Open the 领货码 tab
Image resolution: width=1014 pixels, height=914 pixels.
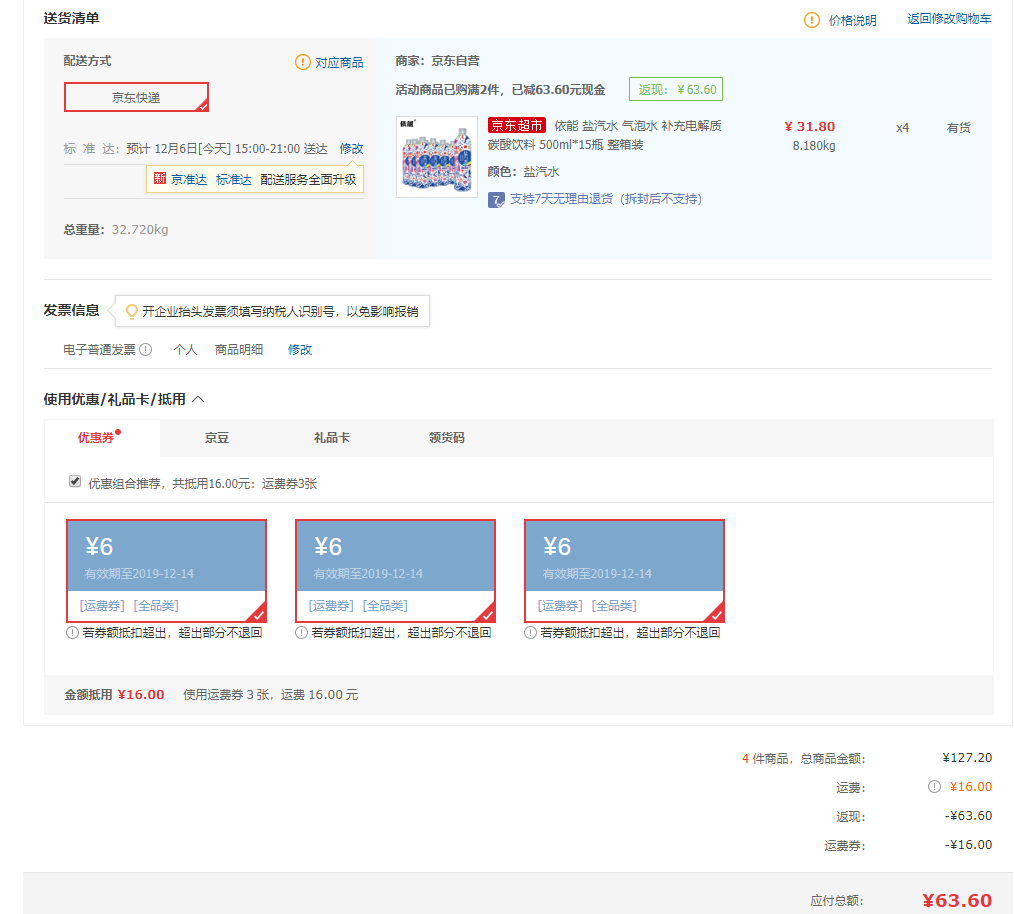447,438
